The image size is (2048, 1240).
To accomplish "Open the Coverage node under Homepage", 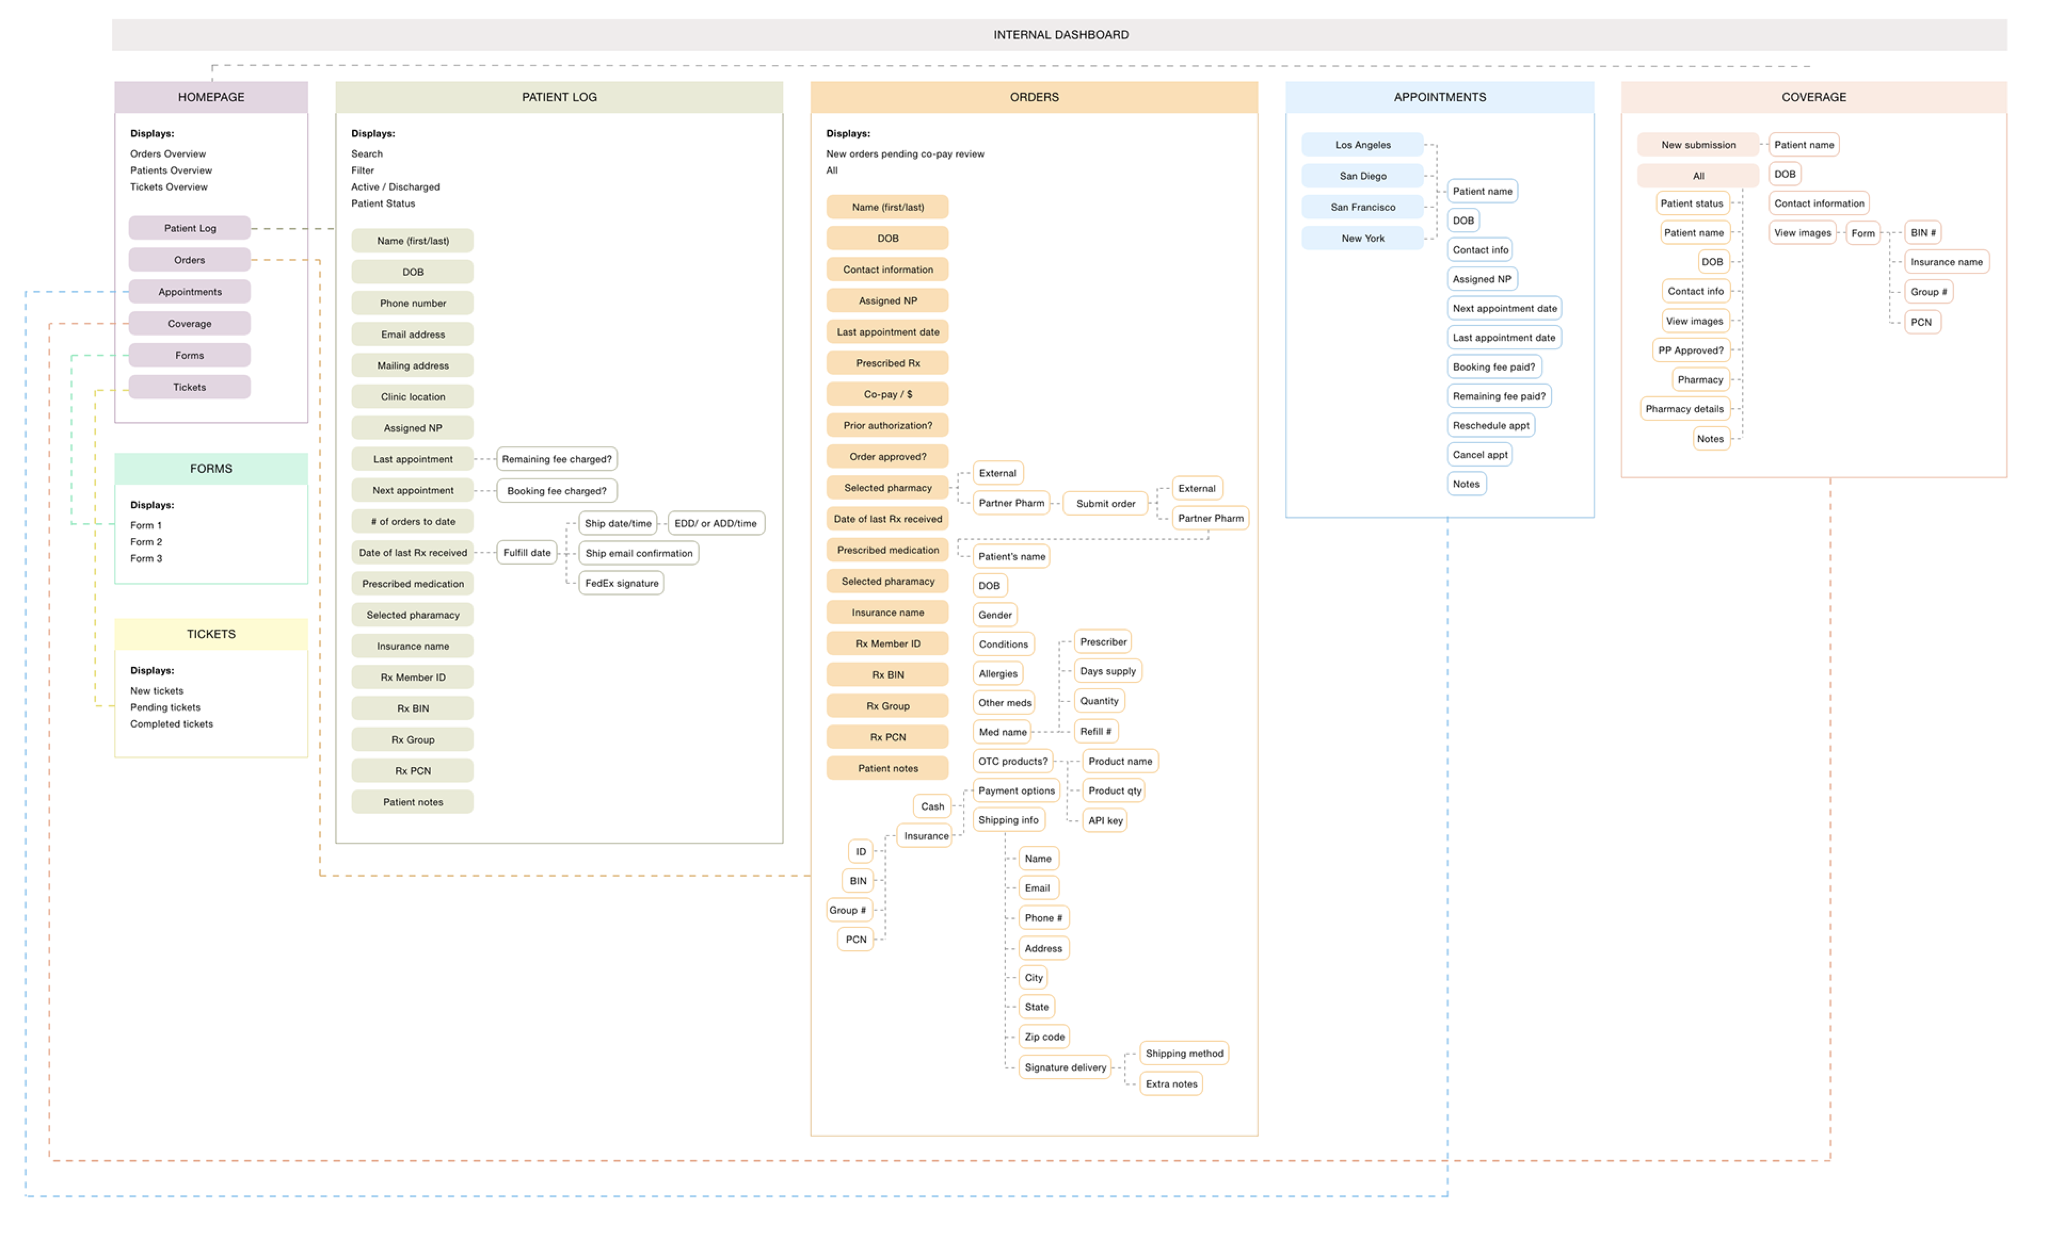I will 189,324.
